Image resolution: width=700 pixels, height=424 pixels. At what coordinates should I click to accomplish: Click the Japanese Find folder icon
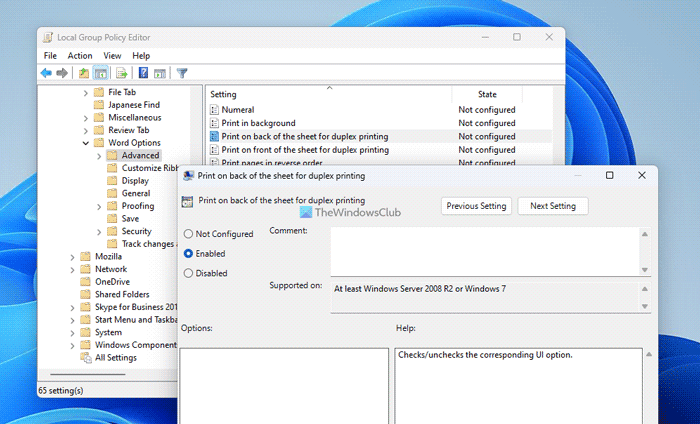coord(99,104)
